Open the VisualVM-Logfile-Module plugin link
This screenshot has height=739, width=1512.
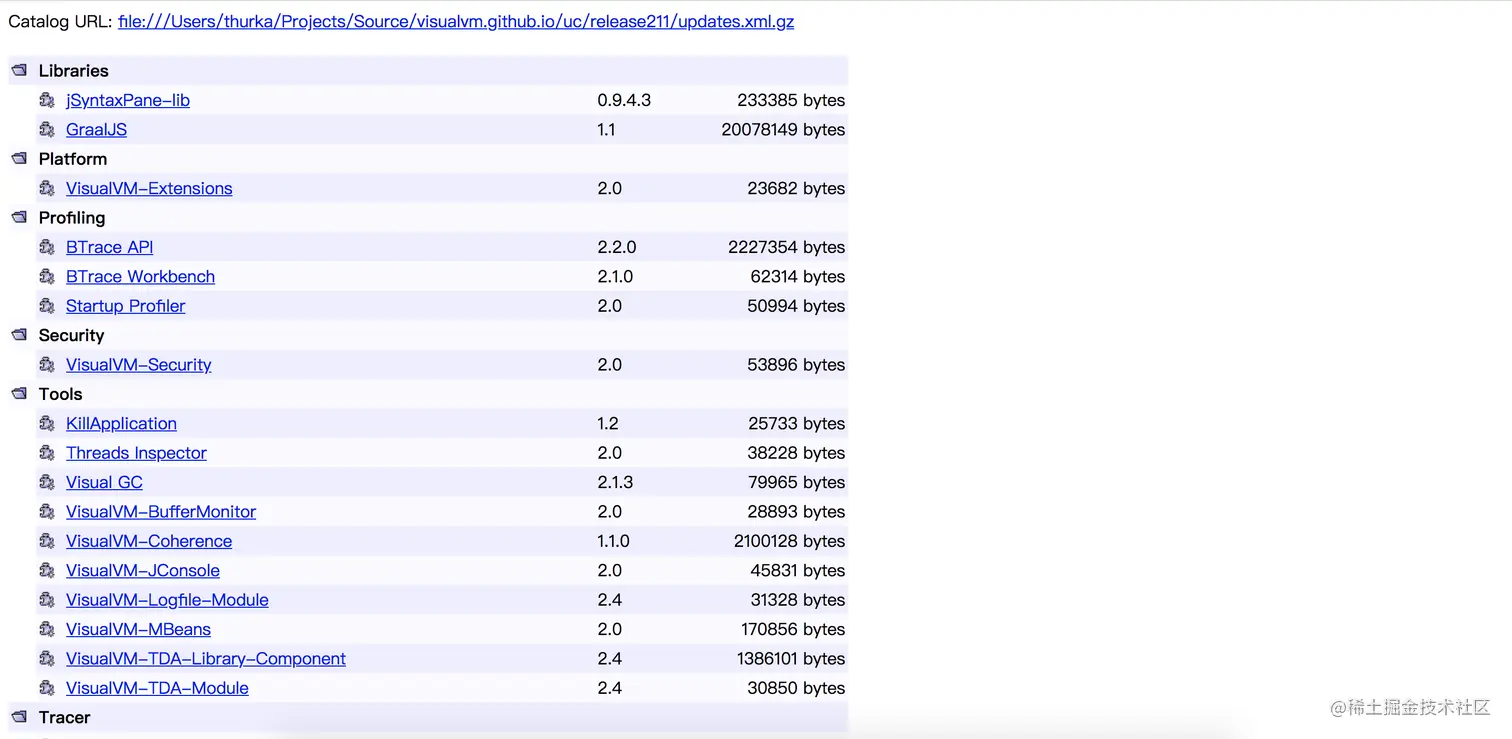tap(167, 600)
